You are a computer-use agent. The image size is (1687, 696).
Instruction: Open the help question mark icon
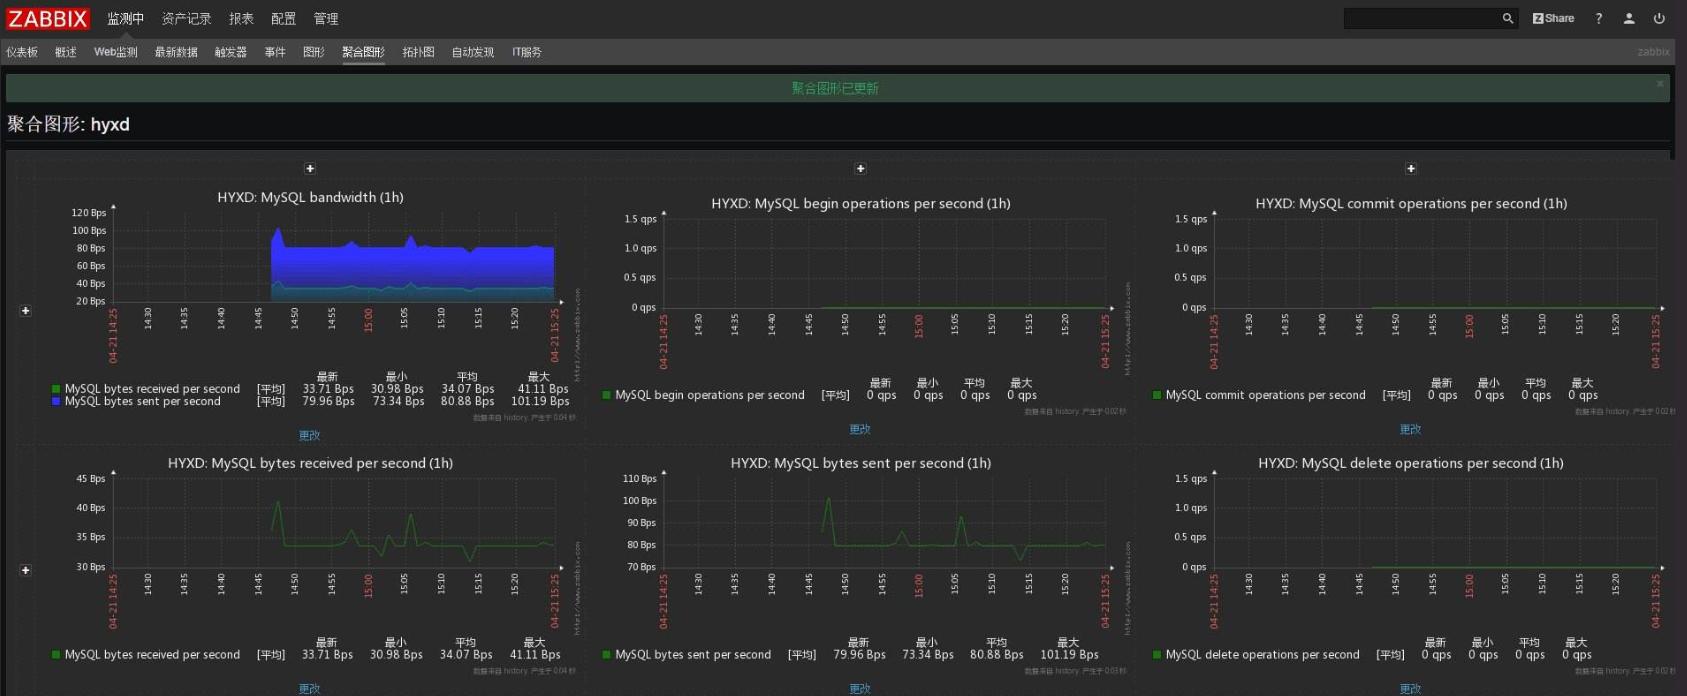coord(1599,18)
